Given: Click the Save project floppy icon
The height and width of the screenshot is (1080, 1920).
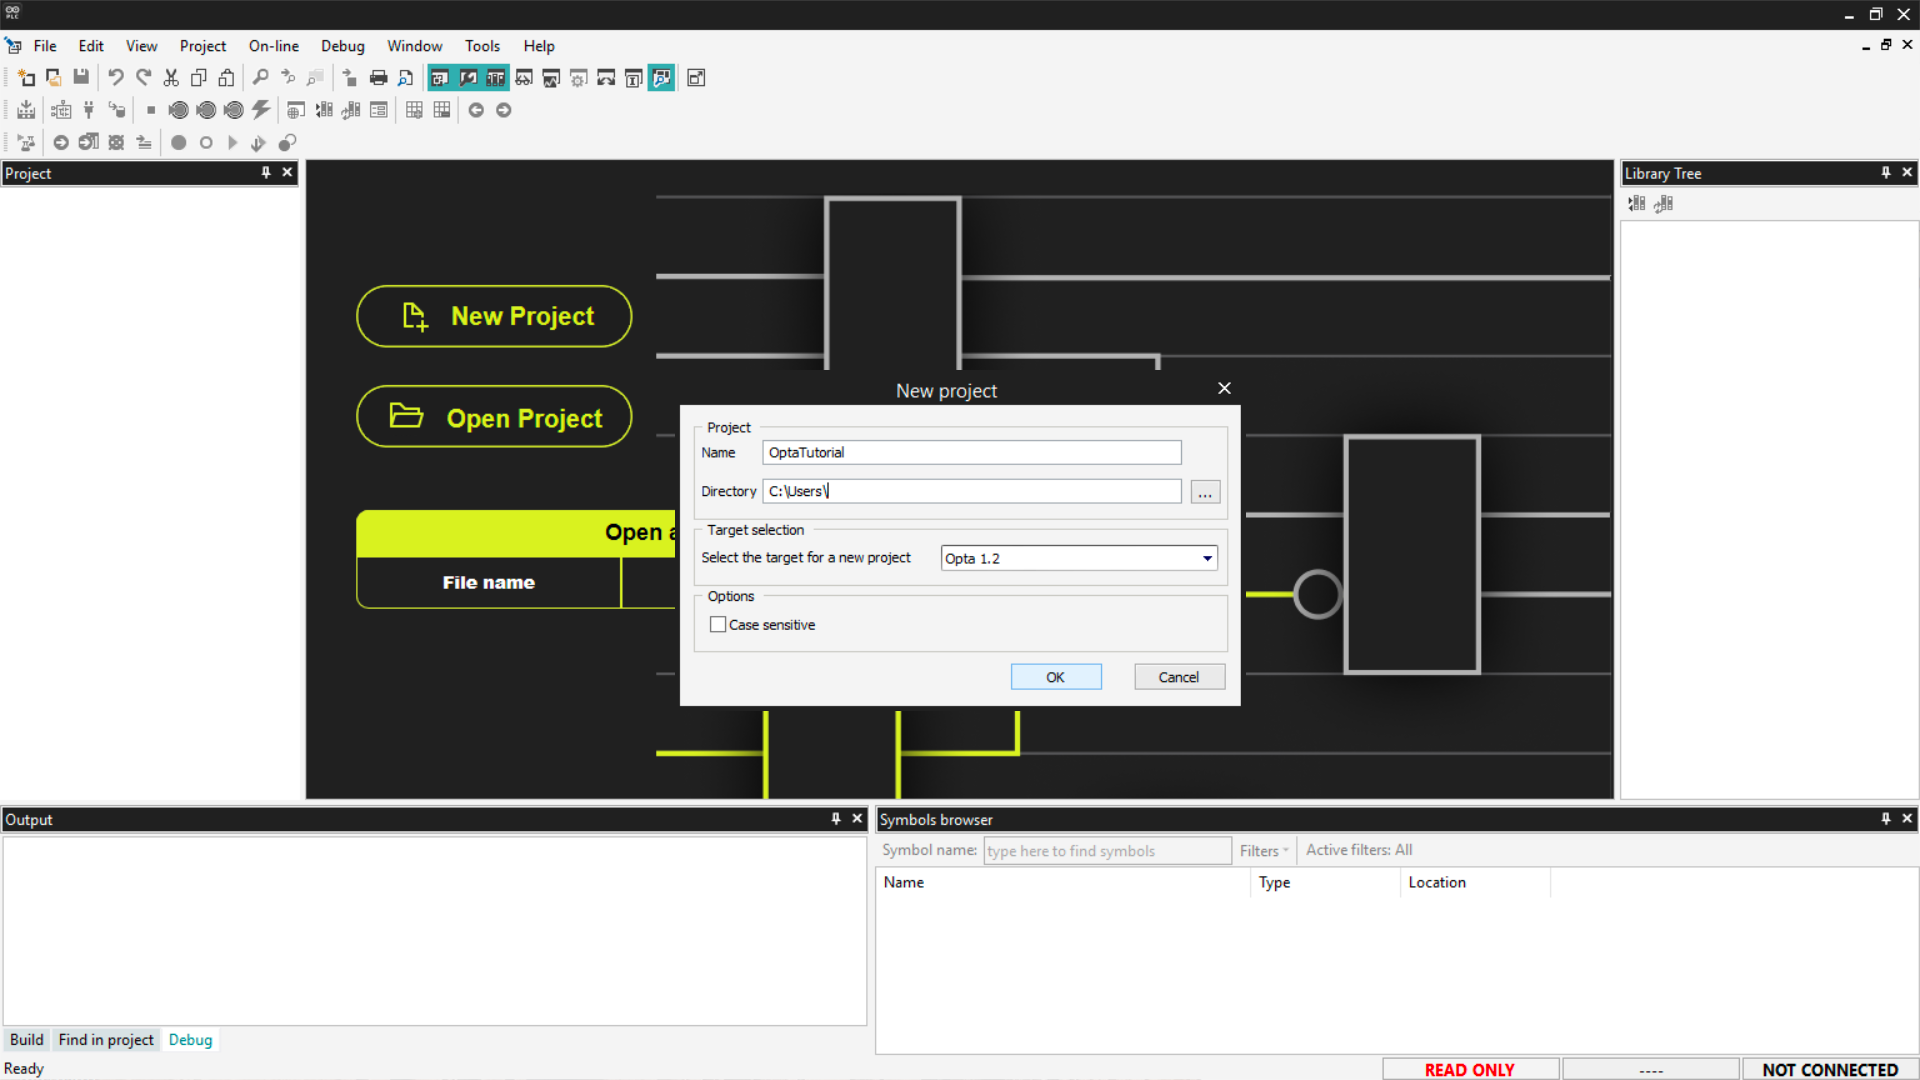Looking at the screenshot, I should click(x=81, y=78).
